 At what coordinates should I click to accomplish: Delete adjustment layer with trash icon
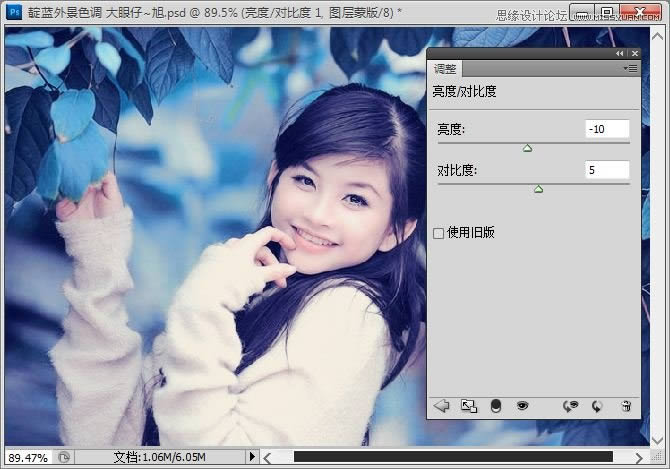pos(626,406)
